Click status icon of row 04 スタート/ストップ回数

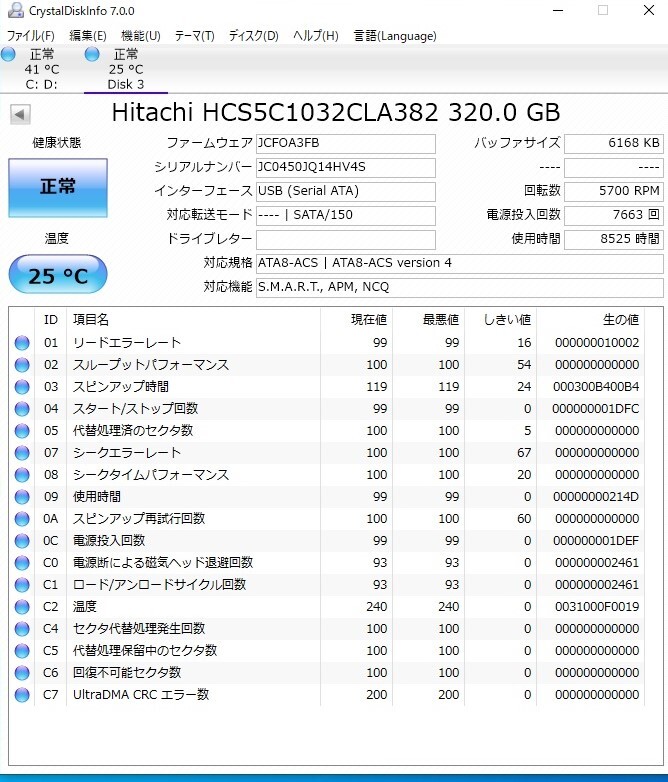tap(22, 408)
